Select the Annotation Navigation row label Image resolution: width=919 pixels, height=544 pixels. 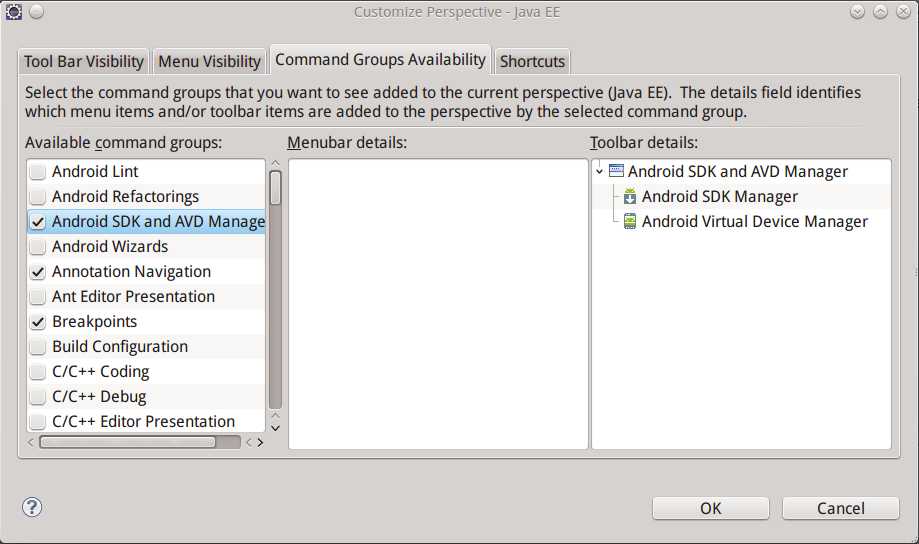(131, 271)
